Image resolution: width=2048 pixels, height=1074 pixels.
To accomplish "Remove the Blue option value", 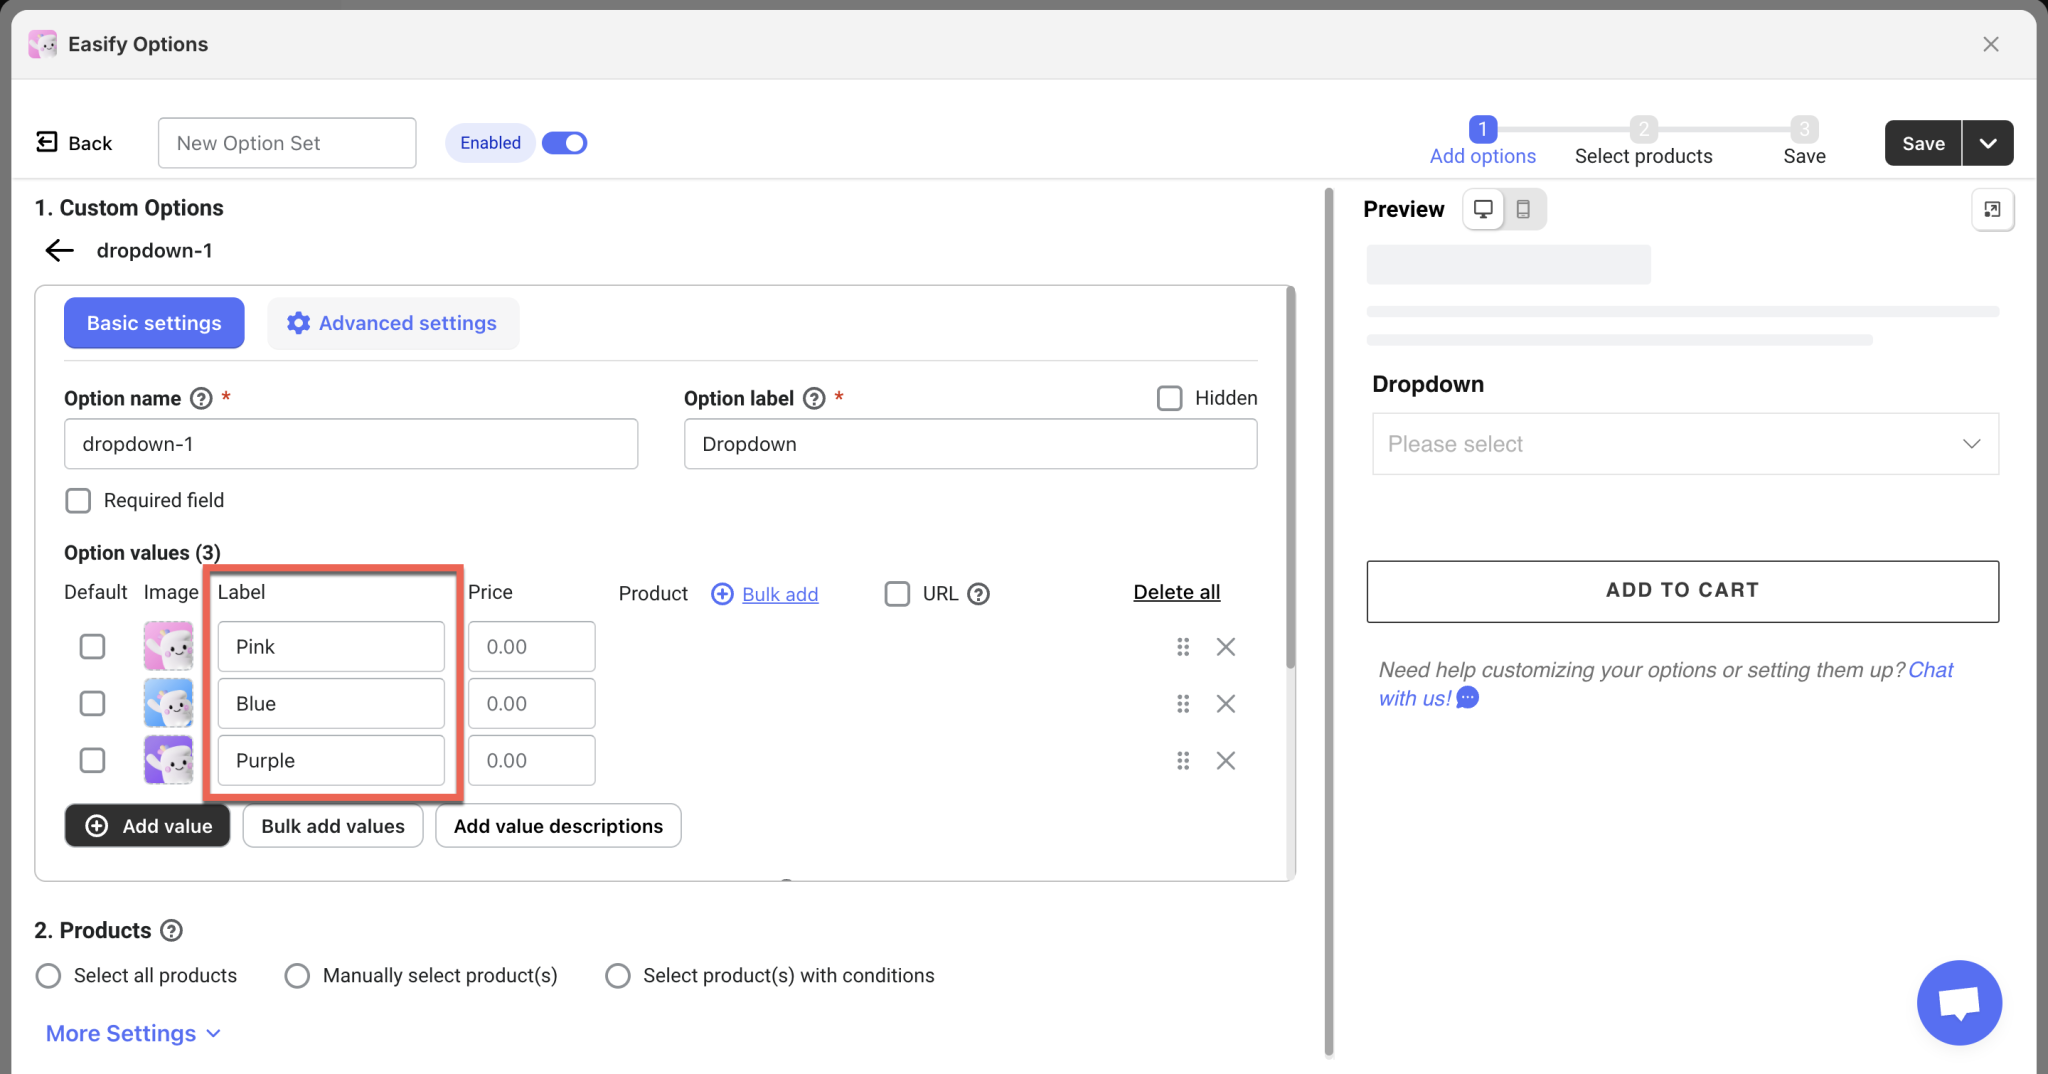I will [1226, 704].
